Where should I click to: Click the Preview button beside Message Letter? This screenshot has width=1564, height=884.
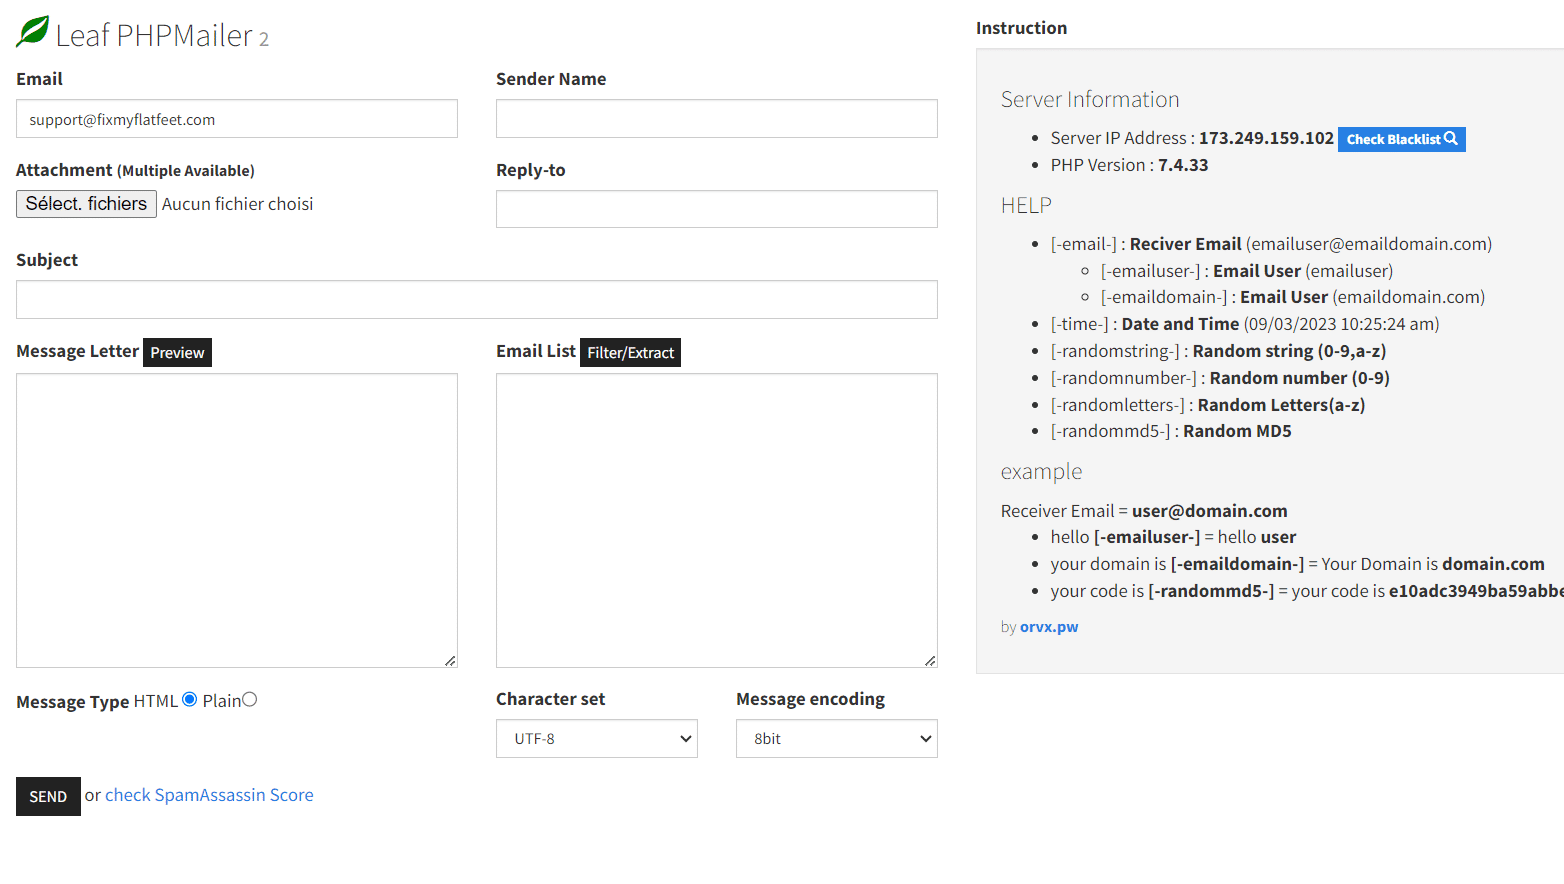[x=177, y=353]
